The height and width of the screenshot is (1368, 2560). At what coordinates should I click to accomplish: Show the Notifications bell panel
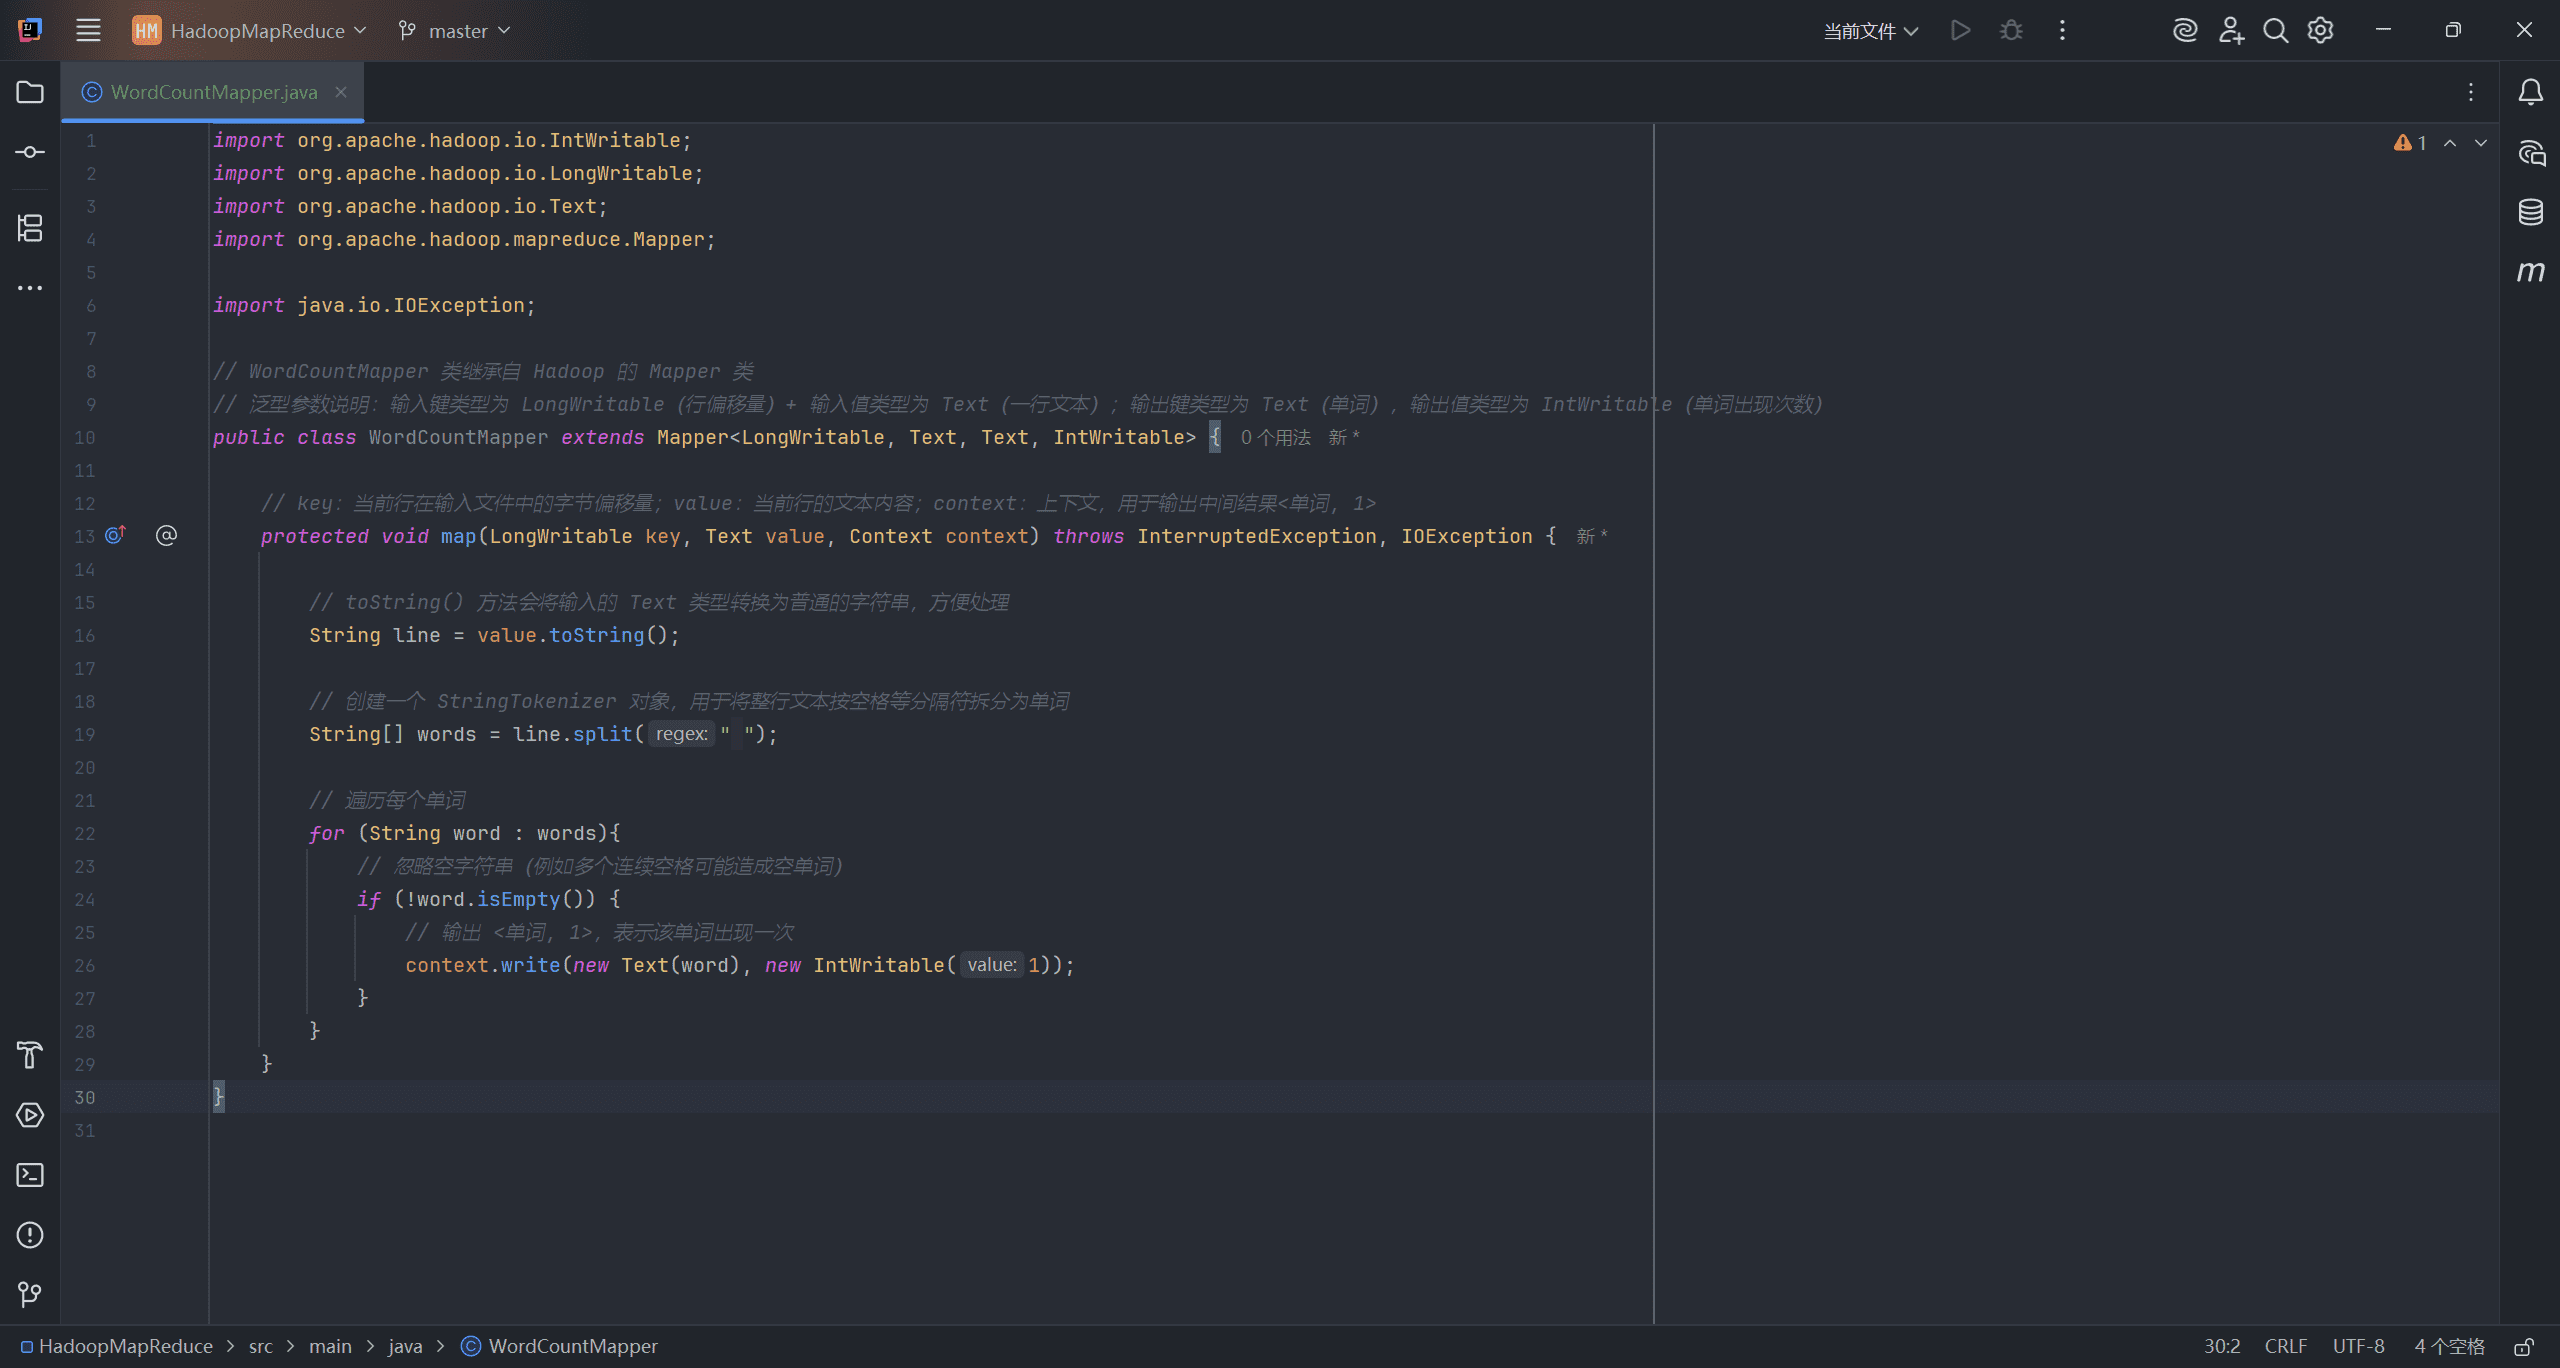2530,92
